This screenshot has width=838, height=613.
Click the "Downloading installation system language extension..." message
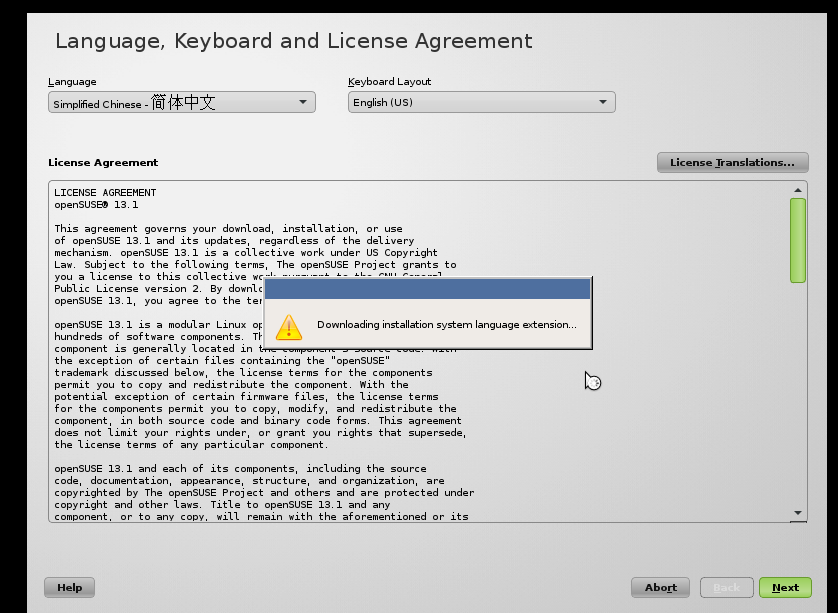447,324
